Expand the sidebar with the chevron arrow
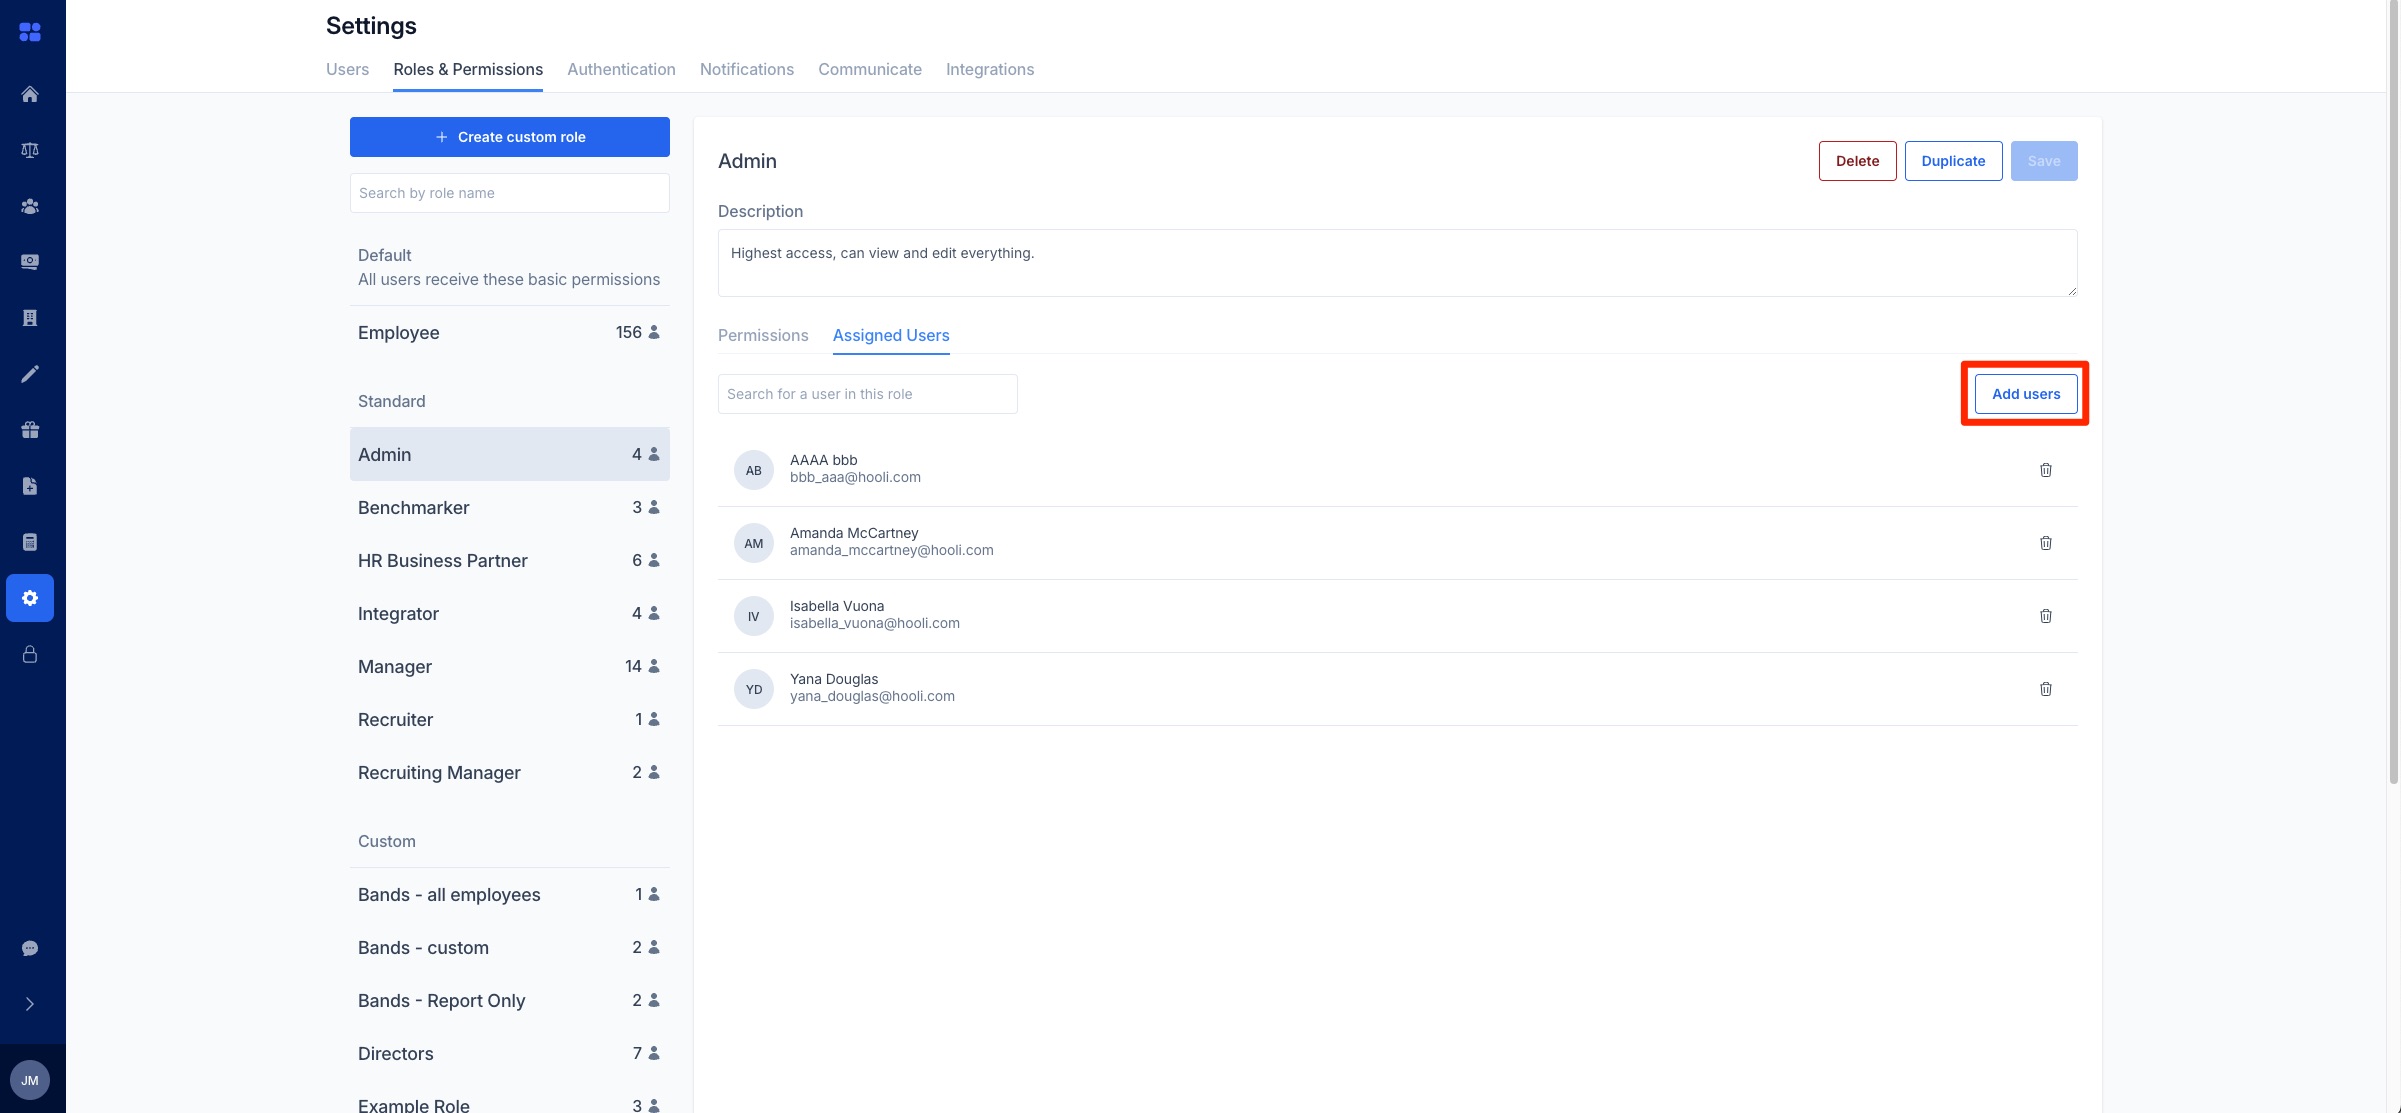The height and width of the screenshot is (1113, 2401). pyautogui.click(x=30, y=1003)
